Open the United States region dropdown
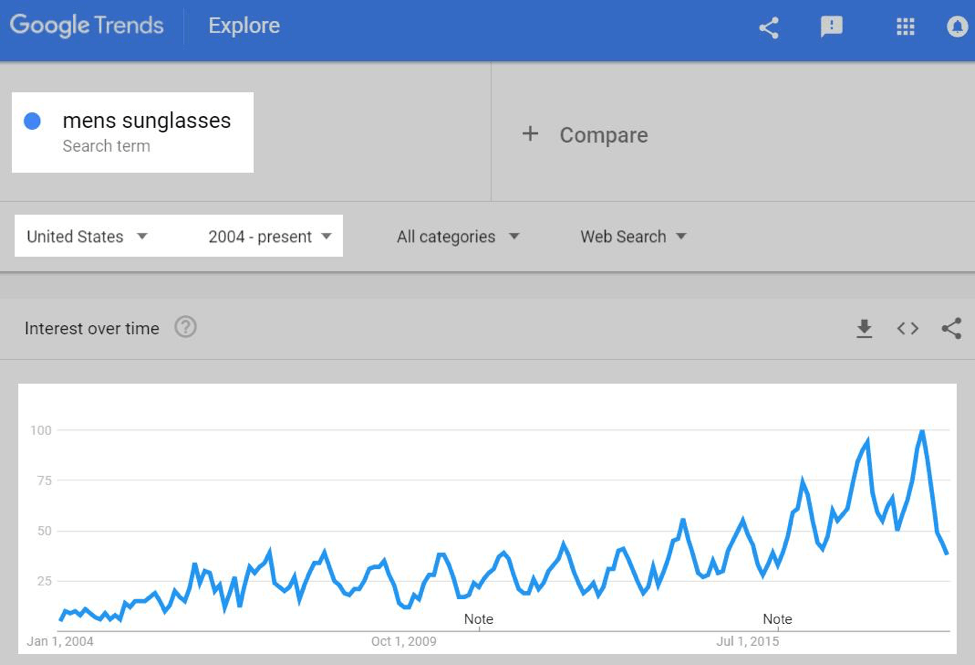 pyautogui.click(x=87, y=236)
